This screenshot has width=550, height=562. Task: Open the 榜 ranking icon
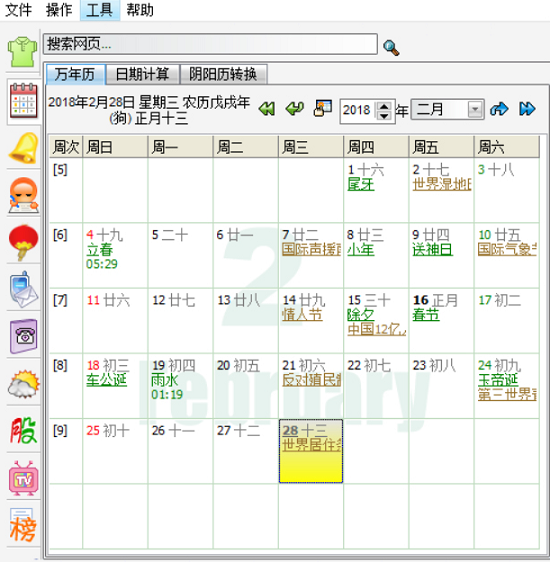click(24, 525)
